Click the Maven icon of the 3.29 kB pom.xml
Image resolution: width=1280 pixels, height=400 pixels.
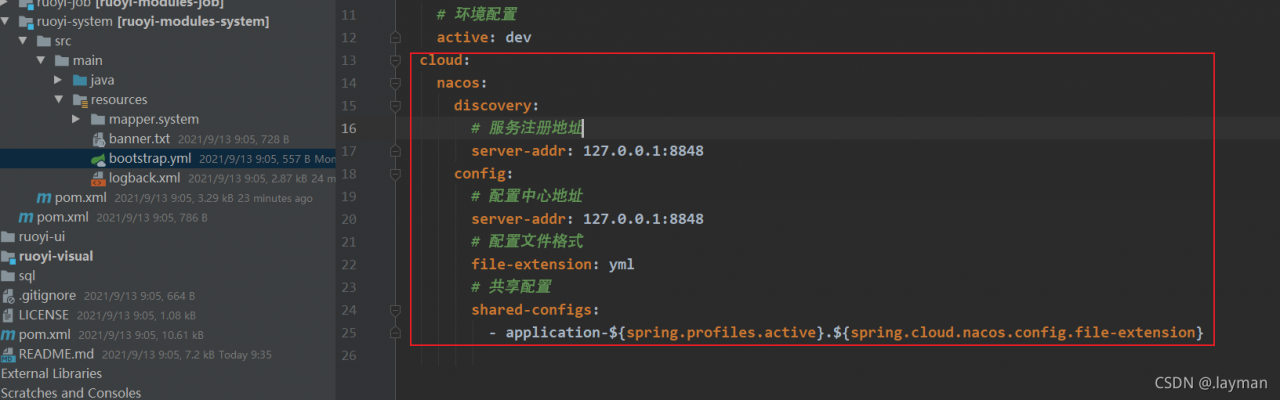pyautogui.click(x=43, y=198)
